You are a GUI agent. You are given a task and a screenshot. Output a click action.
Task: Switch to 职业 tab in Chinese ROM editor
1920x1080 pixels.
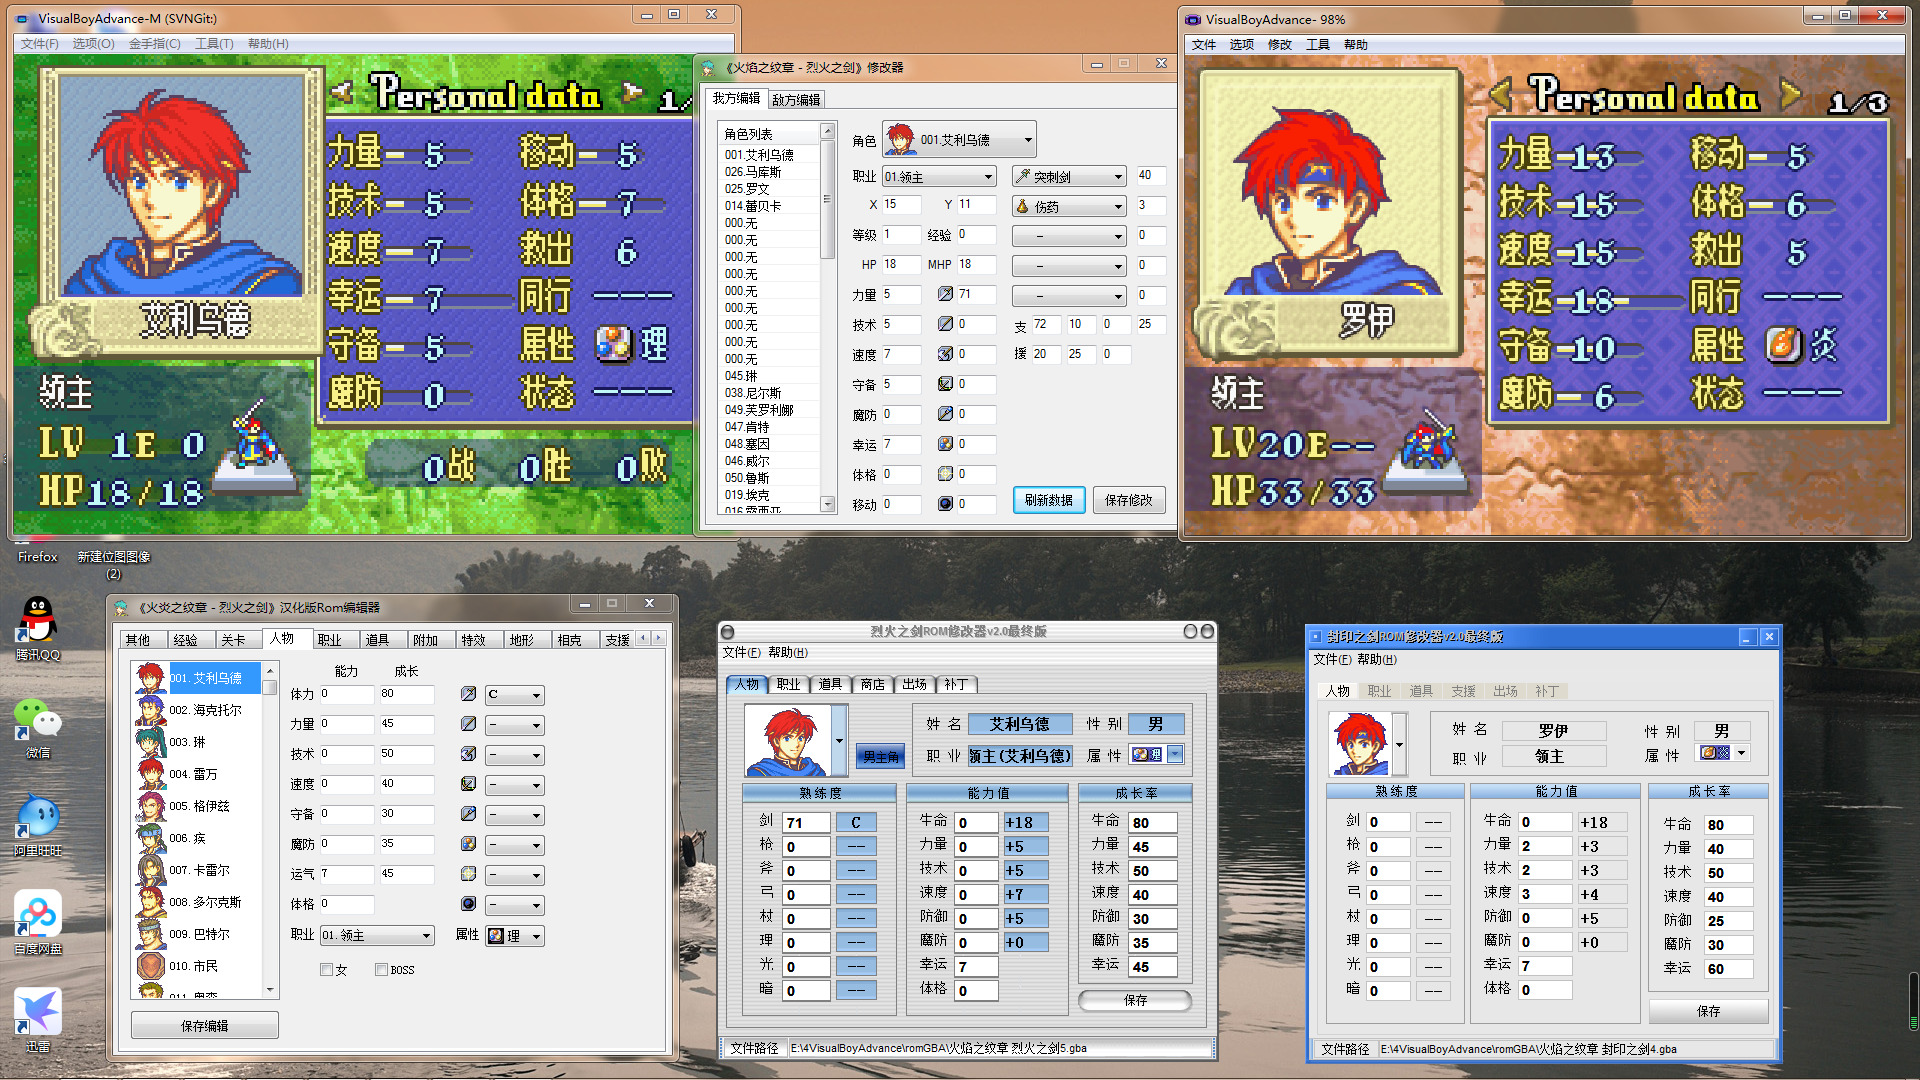point(329,640)
